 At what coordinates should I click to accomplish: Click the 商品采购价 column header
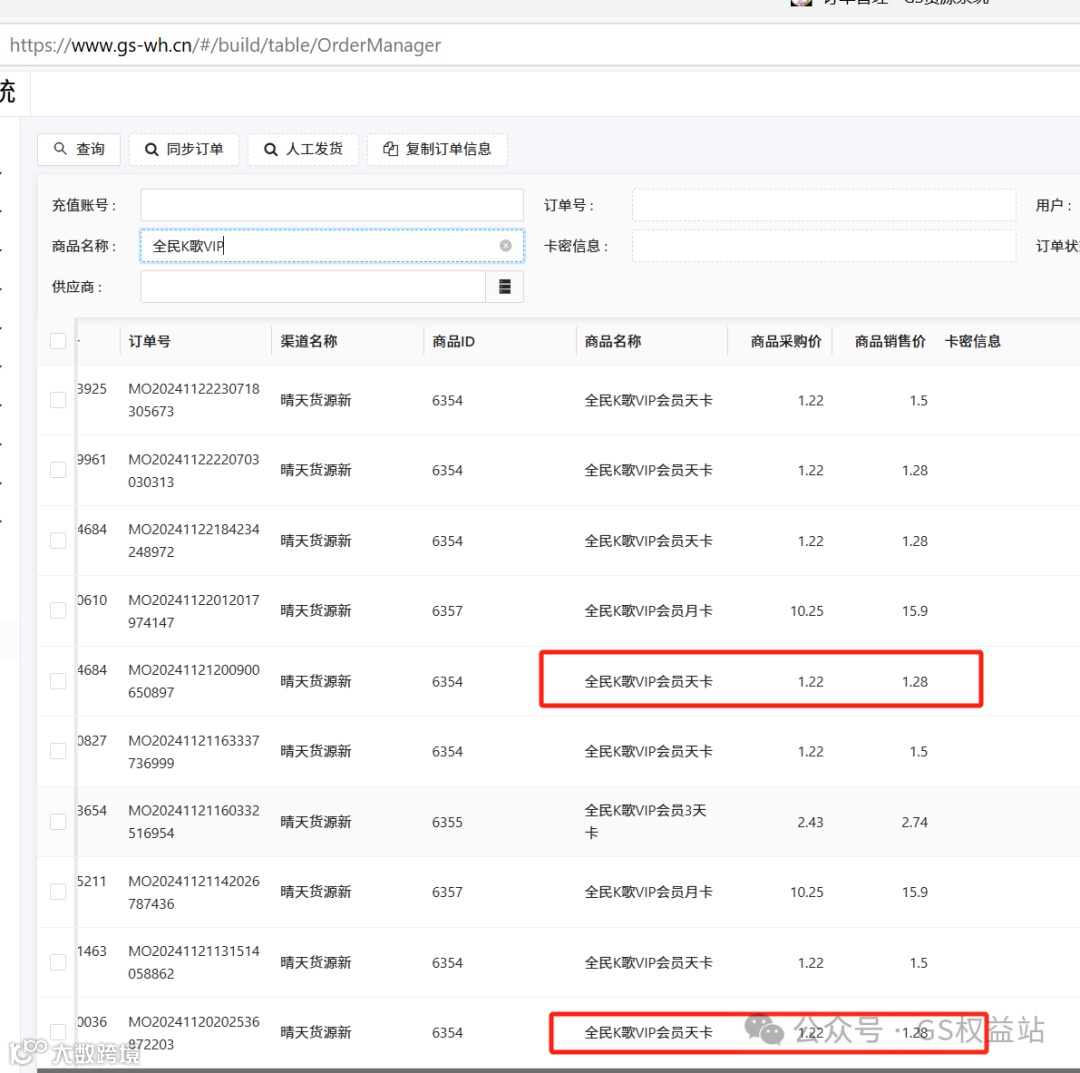[786, 342]
